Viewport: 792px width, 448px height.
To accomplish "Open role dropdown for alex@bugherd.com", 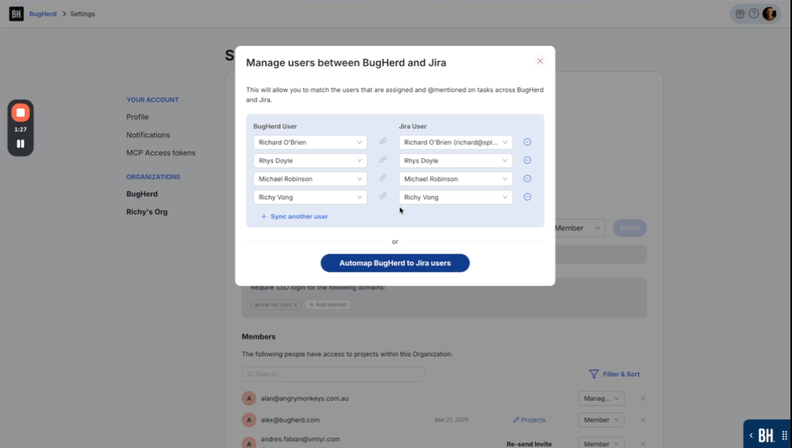I will click(x=601, y=420).
